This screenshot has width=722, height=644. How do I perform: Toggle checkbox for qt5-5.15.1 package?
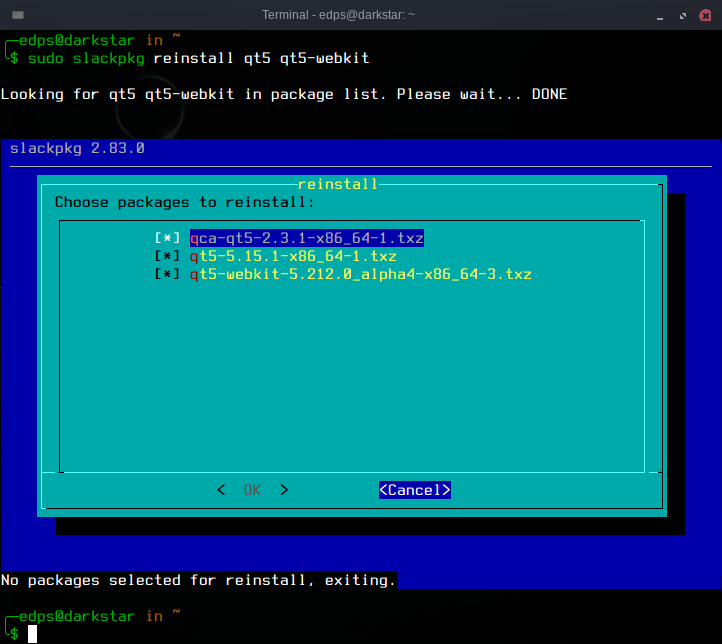pyautogui.click(x=167, y=256)
